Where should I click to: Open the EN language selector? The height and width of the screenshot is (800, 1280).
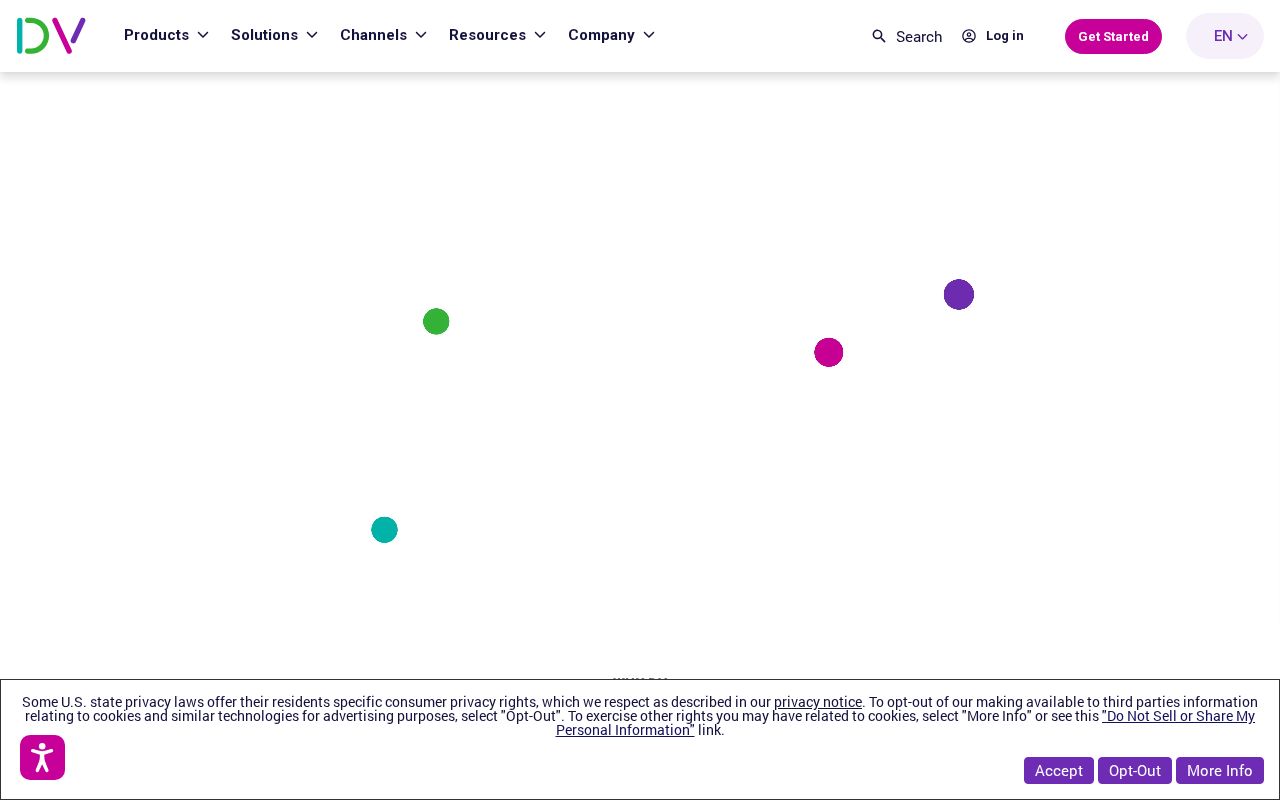click(1224, 36)
